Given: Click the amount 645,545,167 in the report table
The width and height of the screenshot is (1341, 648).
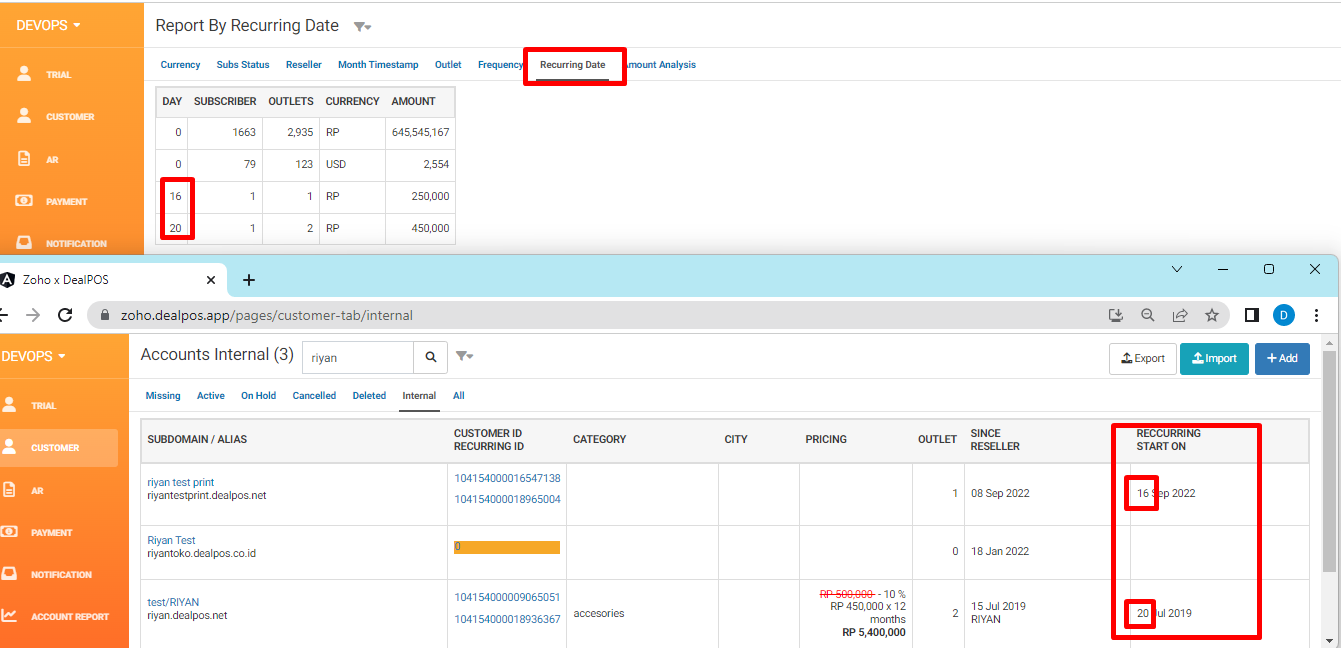Looking at the screenshot, I should coord(421,133).
